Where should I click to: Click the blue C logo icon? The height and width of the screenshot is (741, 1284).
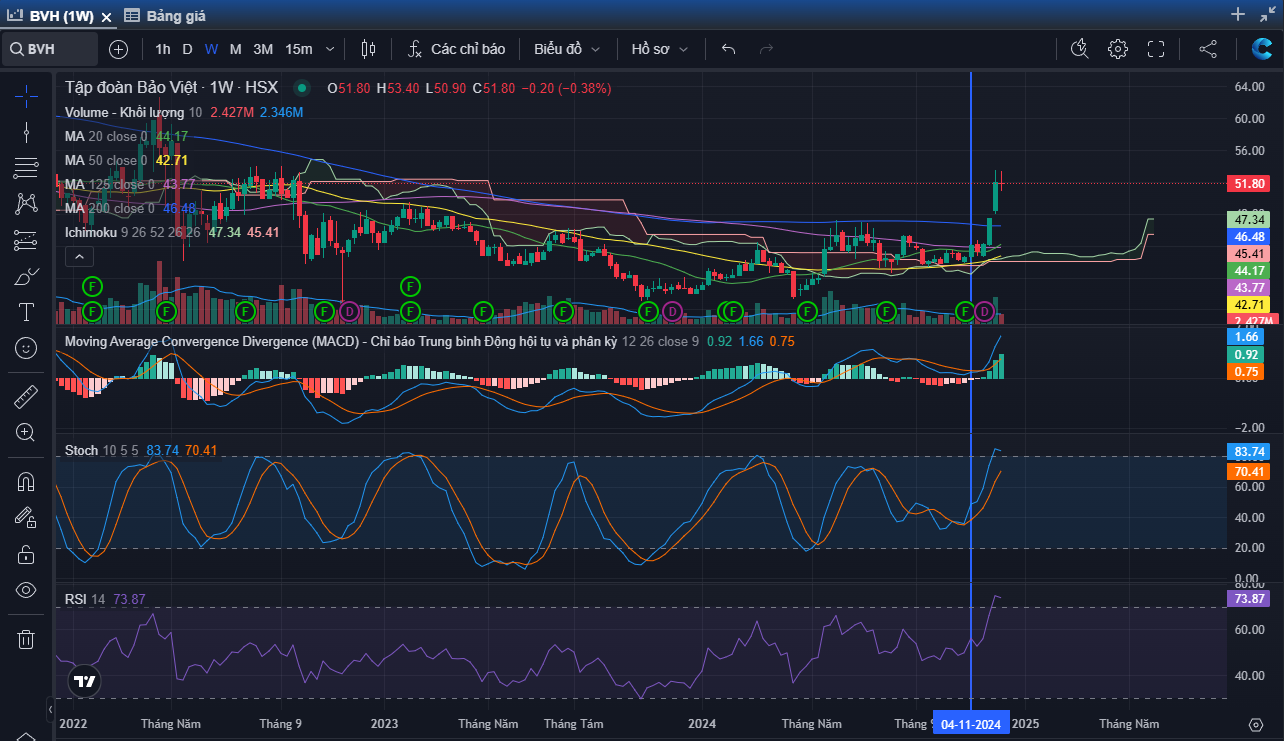click(x=1262, y=49)
